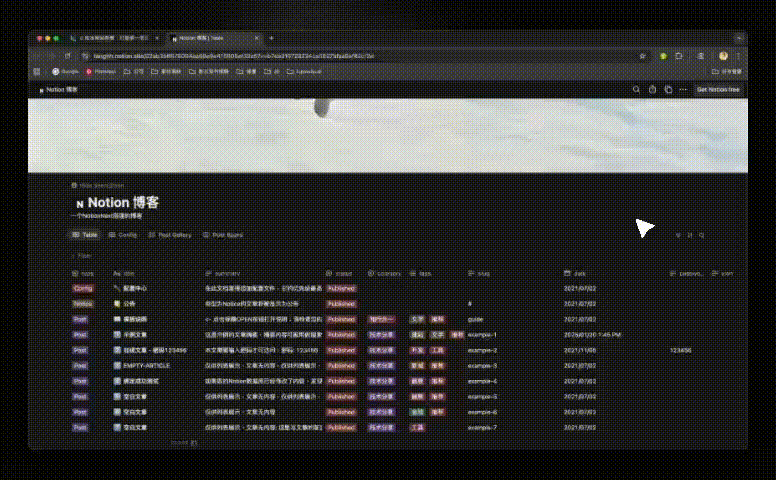The image size is (776, 480).
Task: Open the slug column header menu
Action: click(479, 274)
